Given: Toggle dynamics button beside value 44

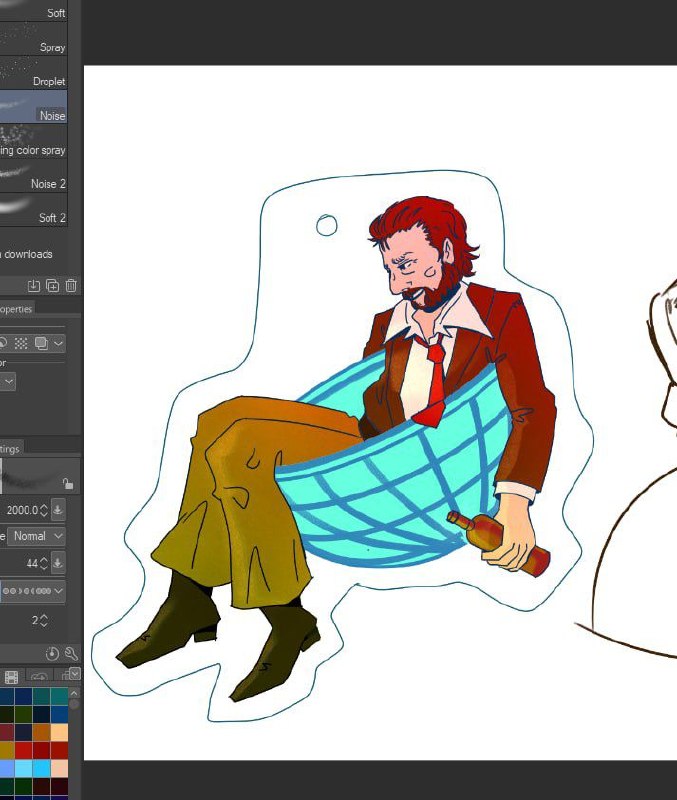Looking at the screenshot, I should point(58,563).
